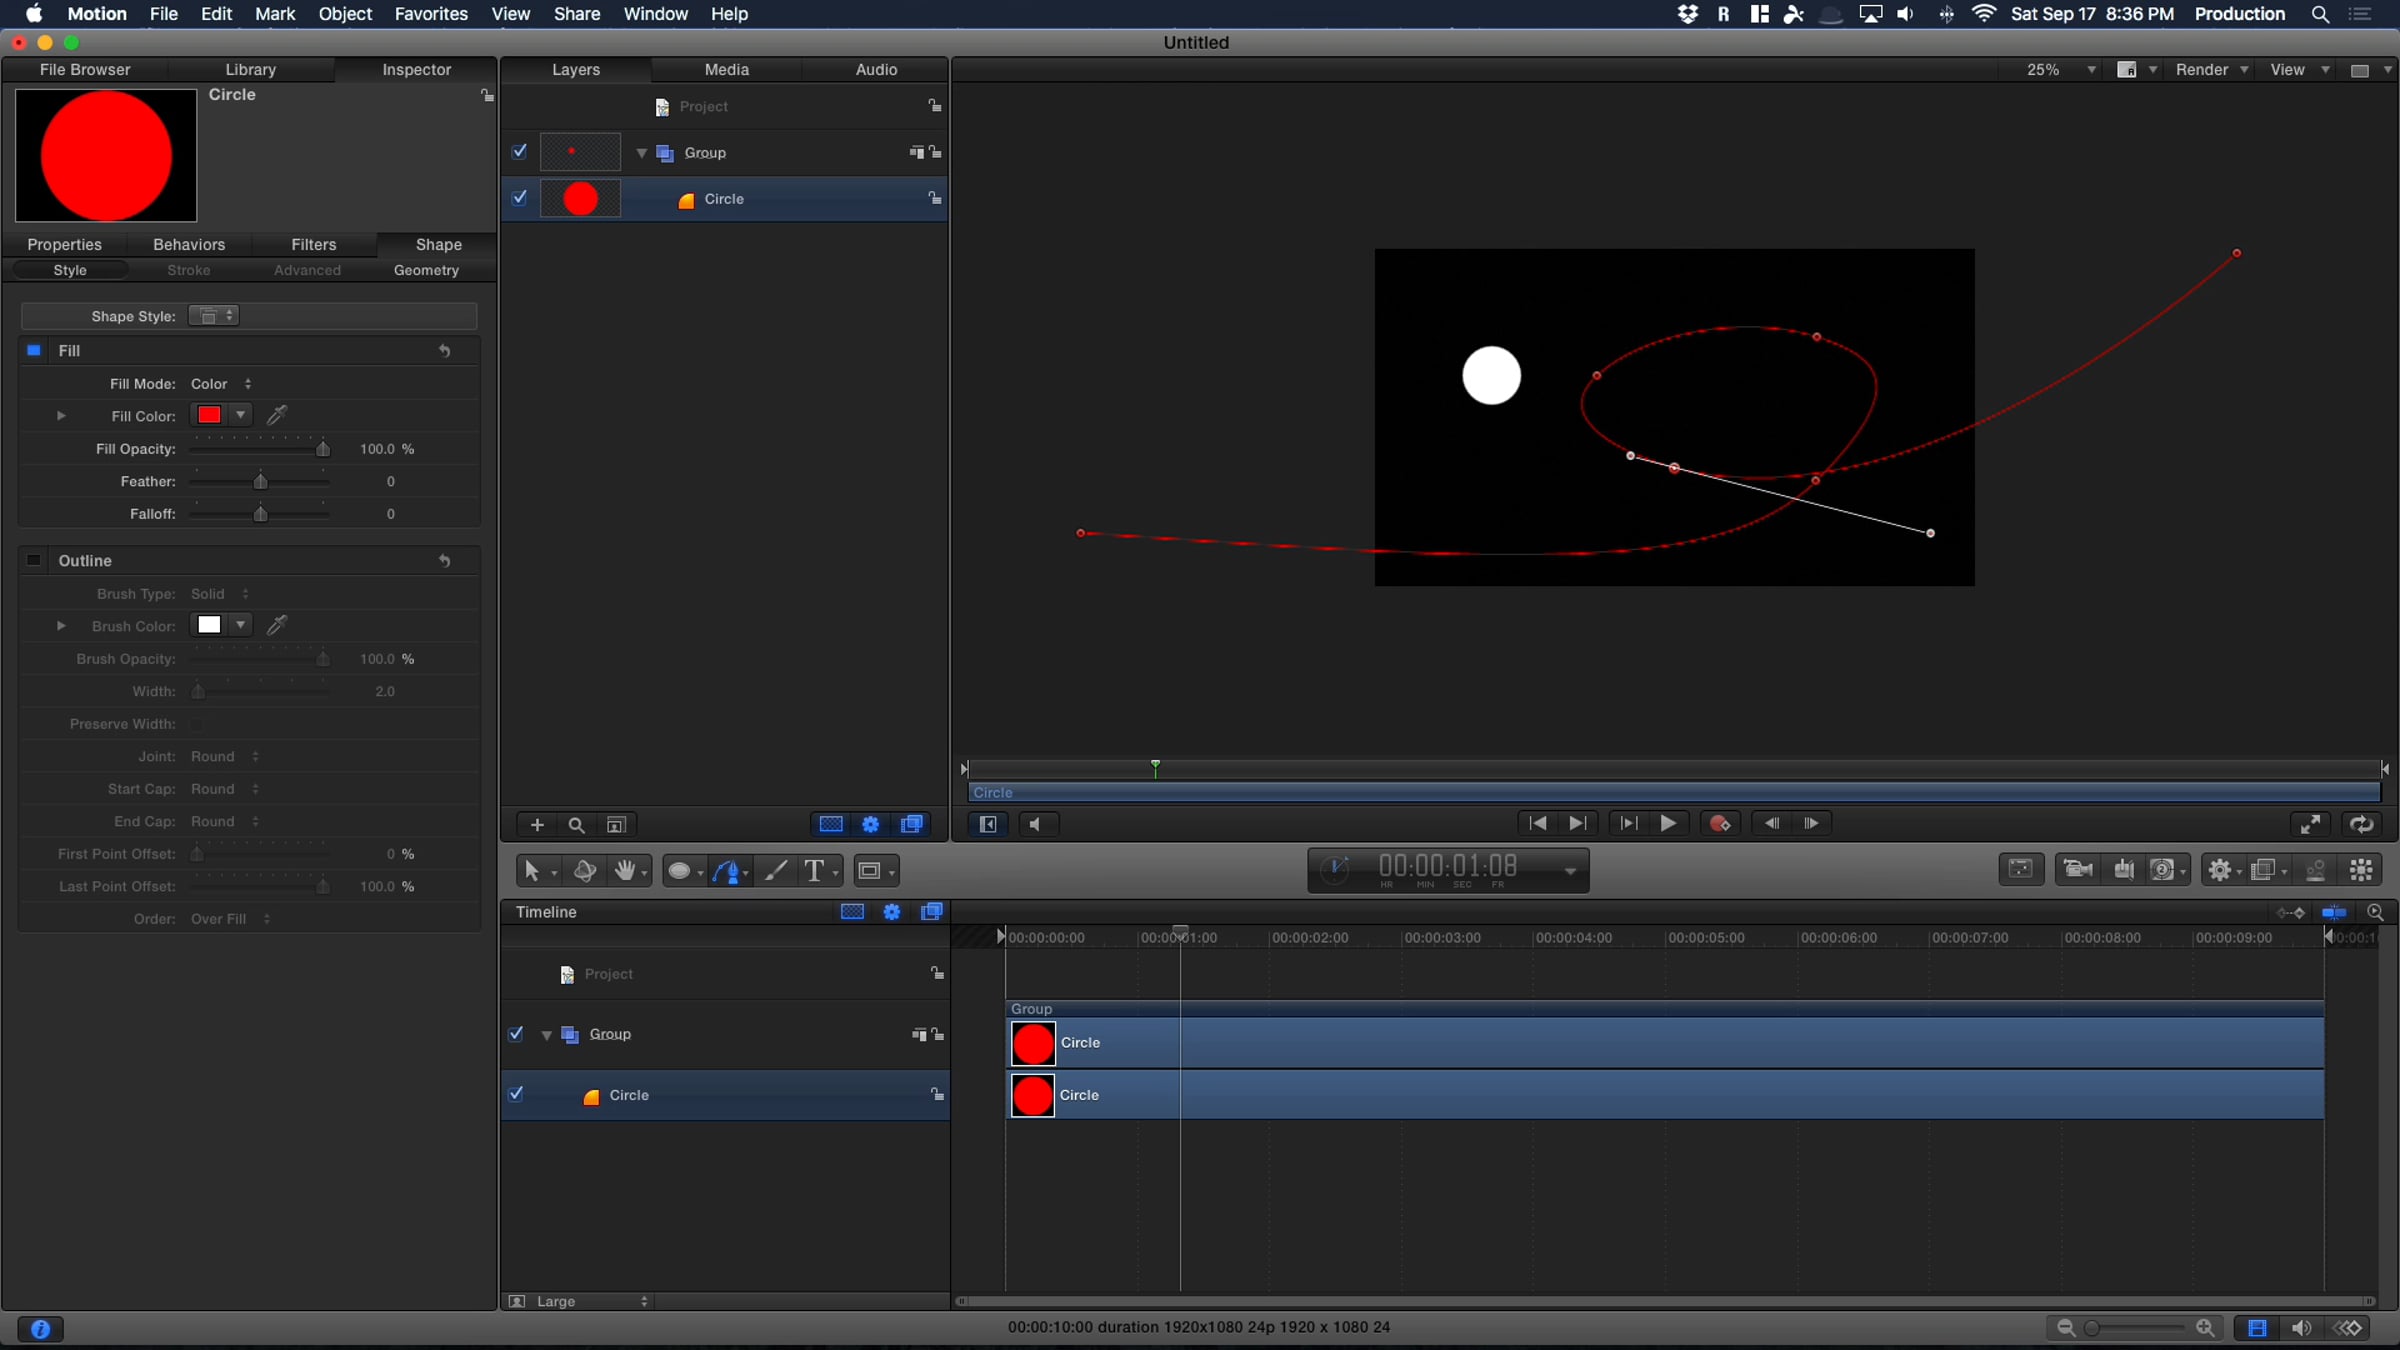2400x1350 pixels.
Task: Click the add layer plus button
Action: point(537,825)
